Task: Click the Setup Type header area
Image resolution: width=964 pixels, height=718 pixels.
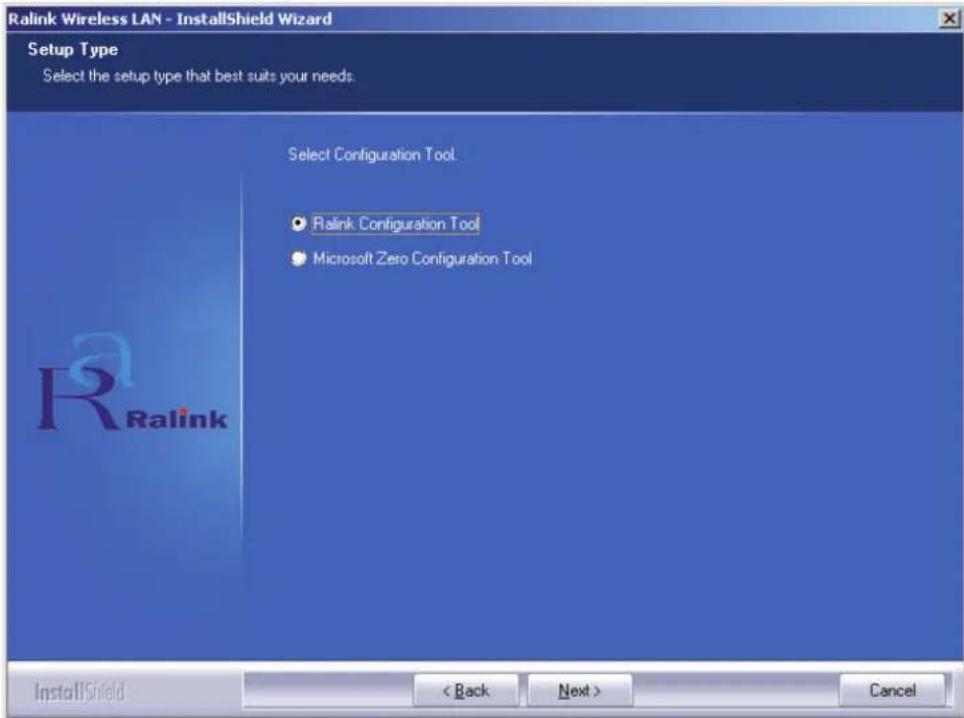Action: tap(200, 60)
